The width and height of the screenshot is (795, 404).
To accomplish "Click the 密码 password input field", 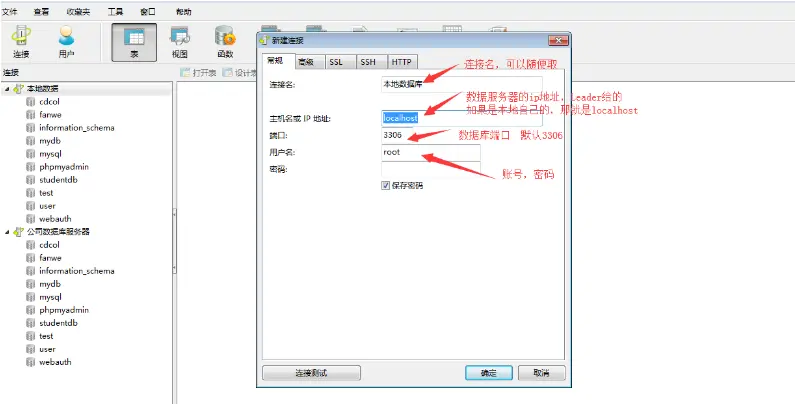I will click(x=430, y=169).
